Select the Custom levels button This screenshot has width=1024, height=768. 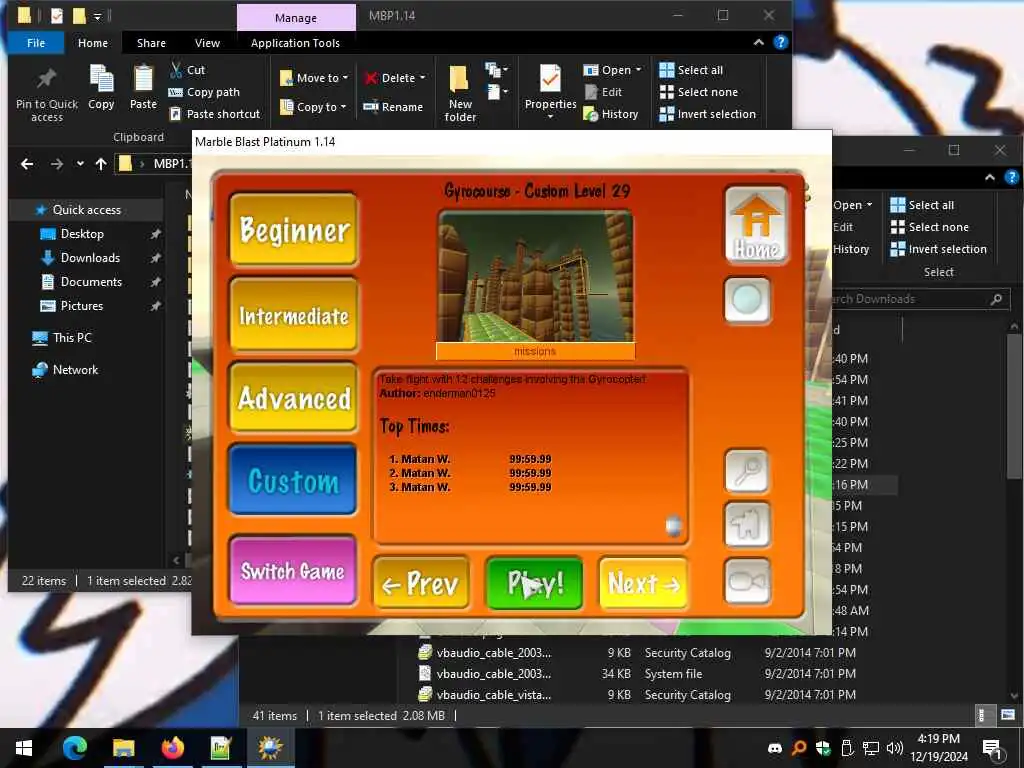pos(294,481)
